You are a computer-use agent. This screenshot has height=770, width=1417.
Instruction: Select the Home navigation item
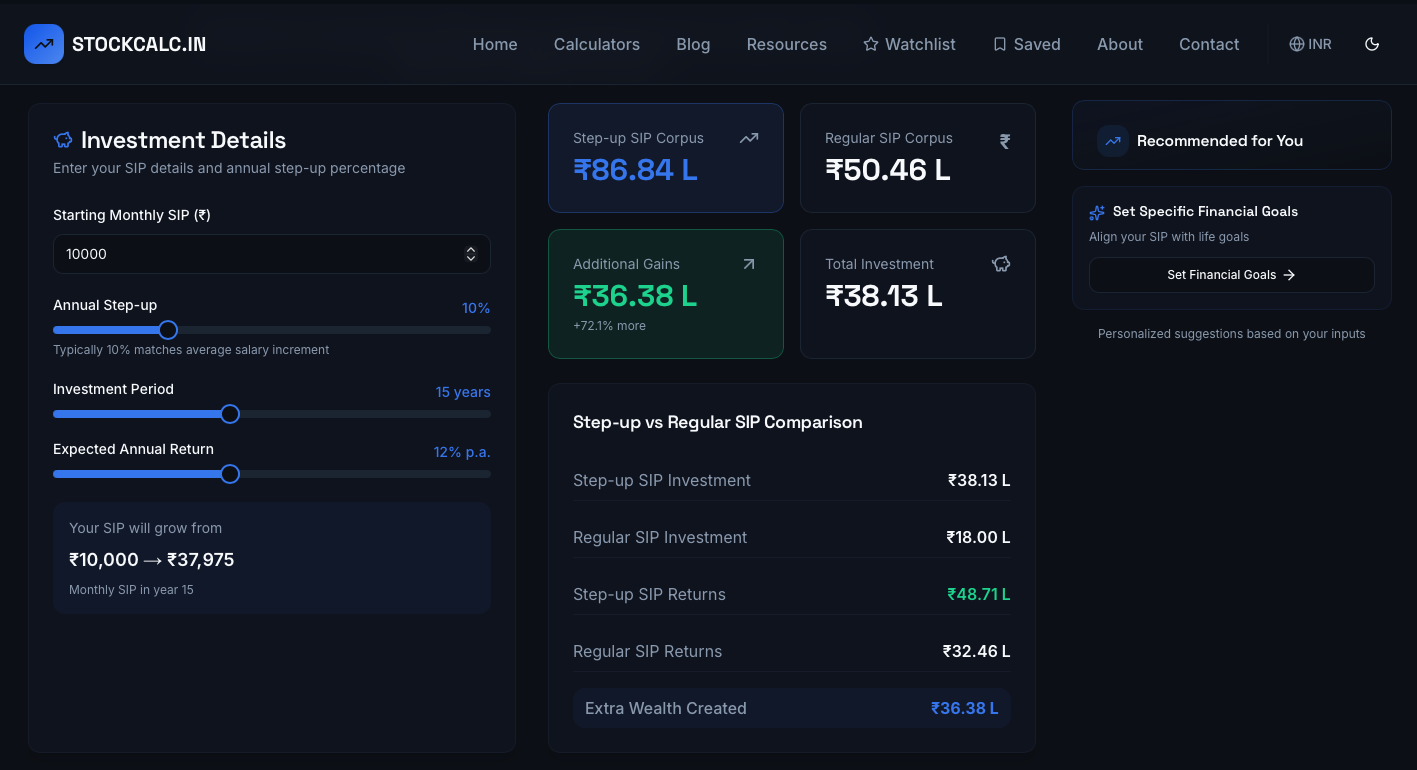tap(495, 44)
